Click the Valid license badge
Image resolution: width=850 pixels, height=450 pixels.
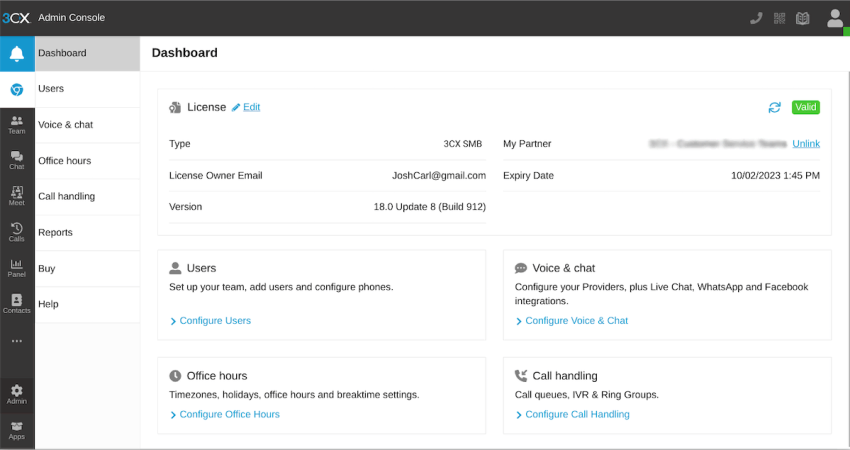tap(805, 107)
